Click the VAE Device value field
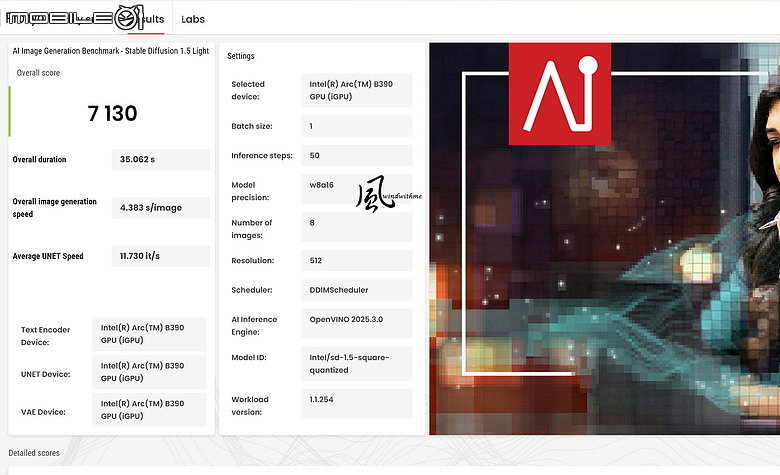780x475 pixels. [x=149, y=410]
